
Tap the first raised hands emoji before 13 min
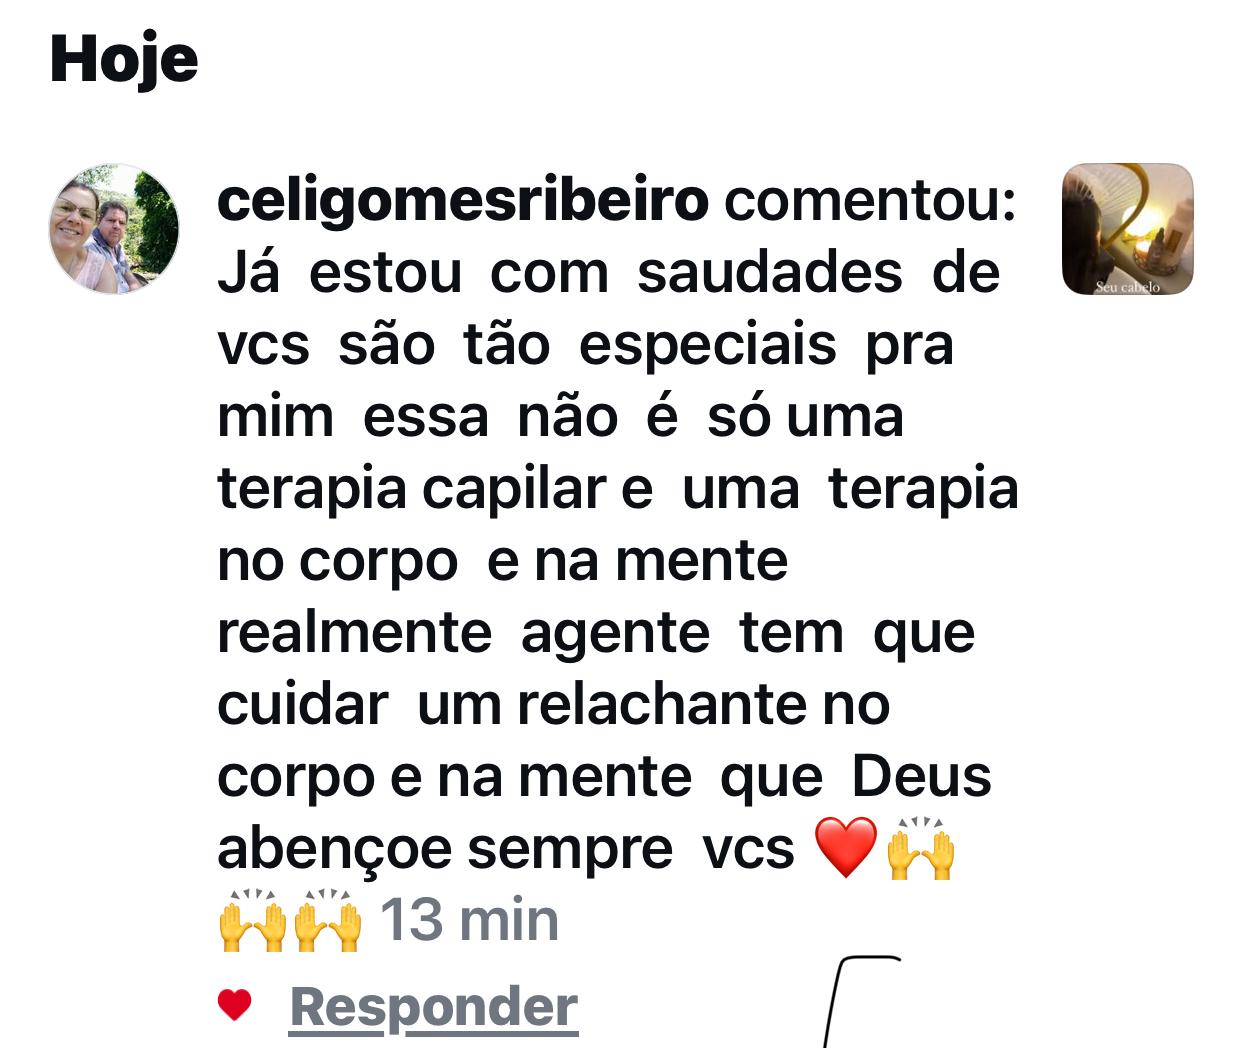(252, 919)
